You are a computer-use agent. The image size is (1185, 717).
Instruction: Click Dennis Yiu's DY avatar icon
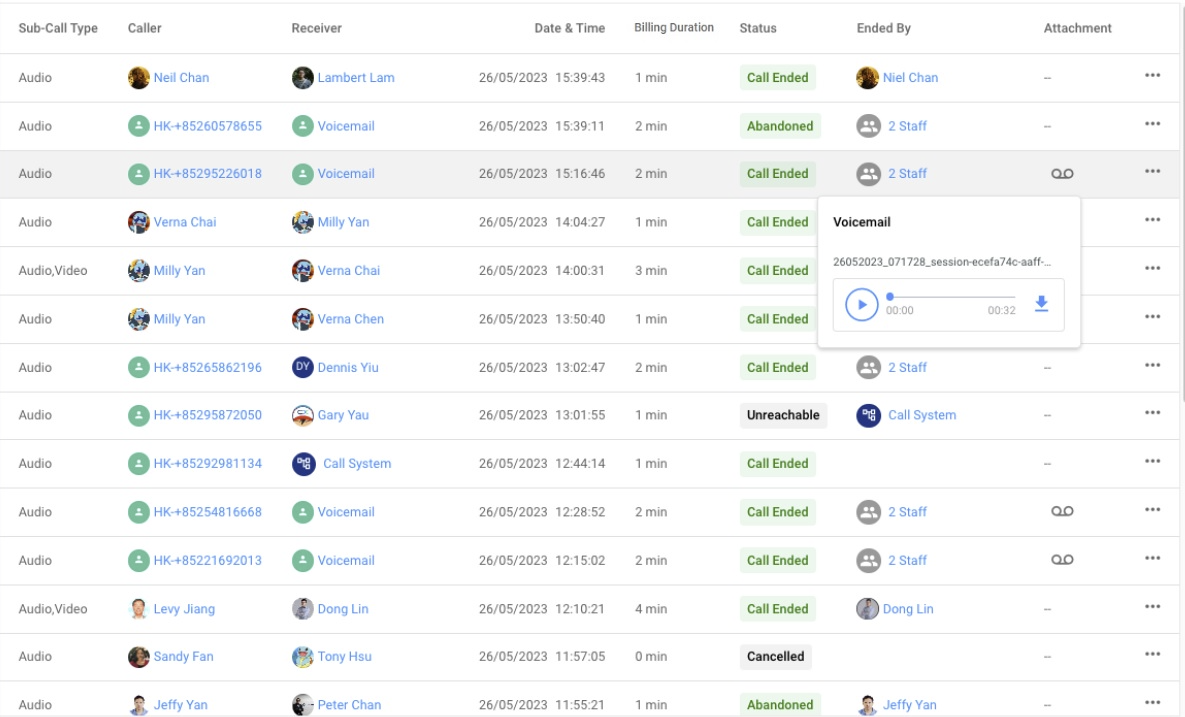[302, 367]
